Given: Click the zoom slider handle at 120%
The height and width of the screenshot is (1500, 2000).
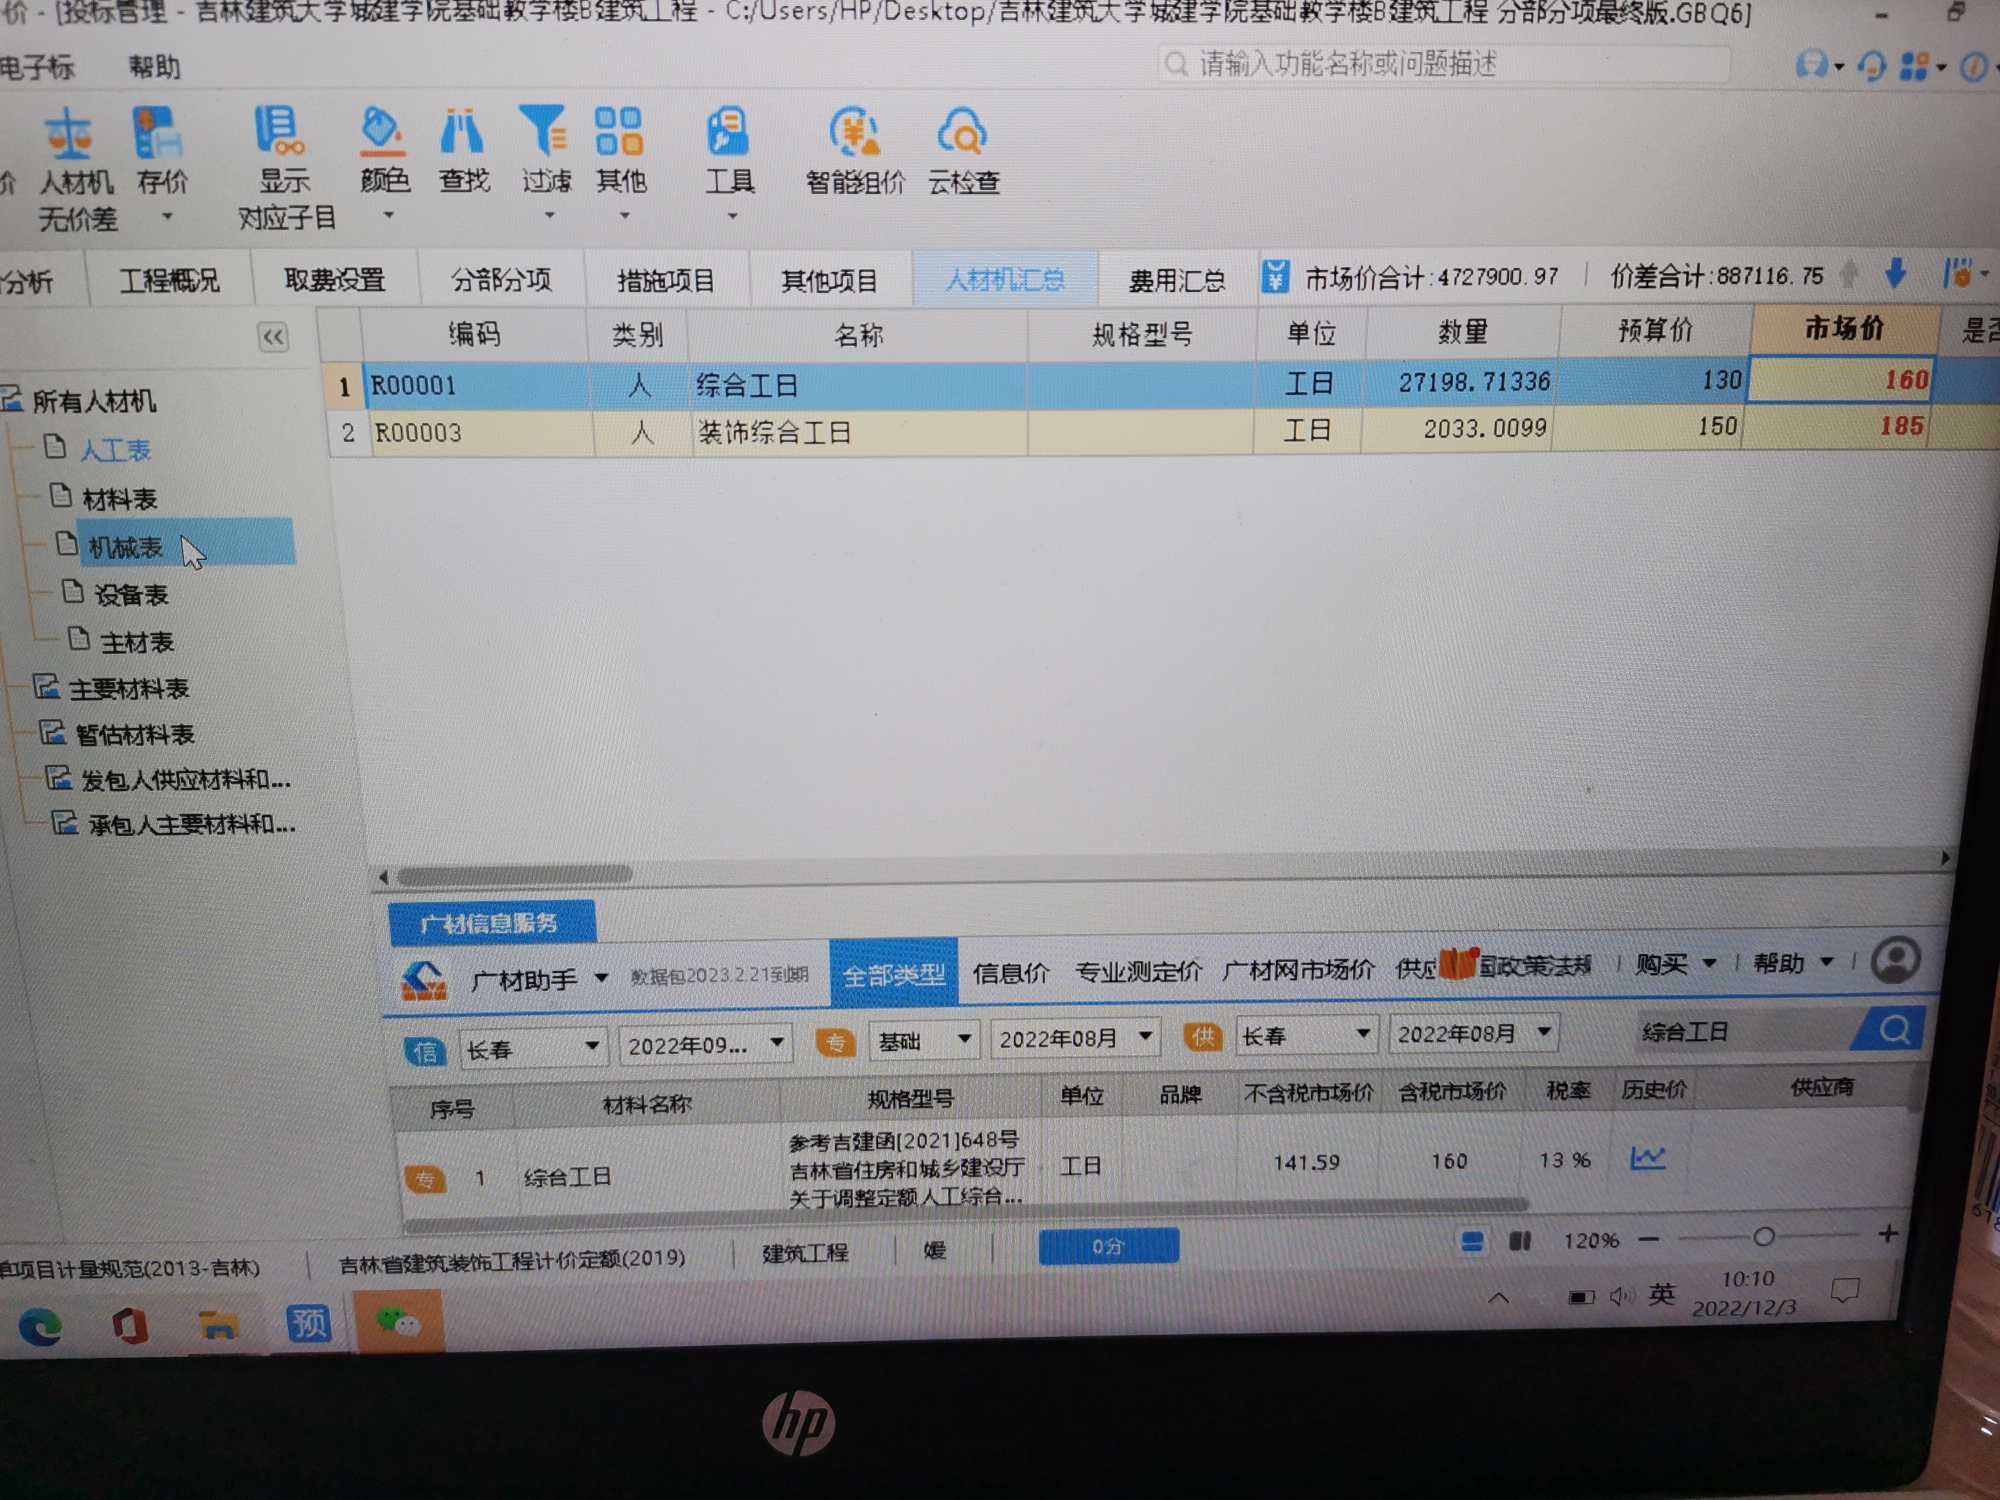Looking at the screenshot, I should point(1764,1237).
